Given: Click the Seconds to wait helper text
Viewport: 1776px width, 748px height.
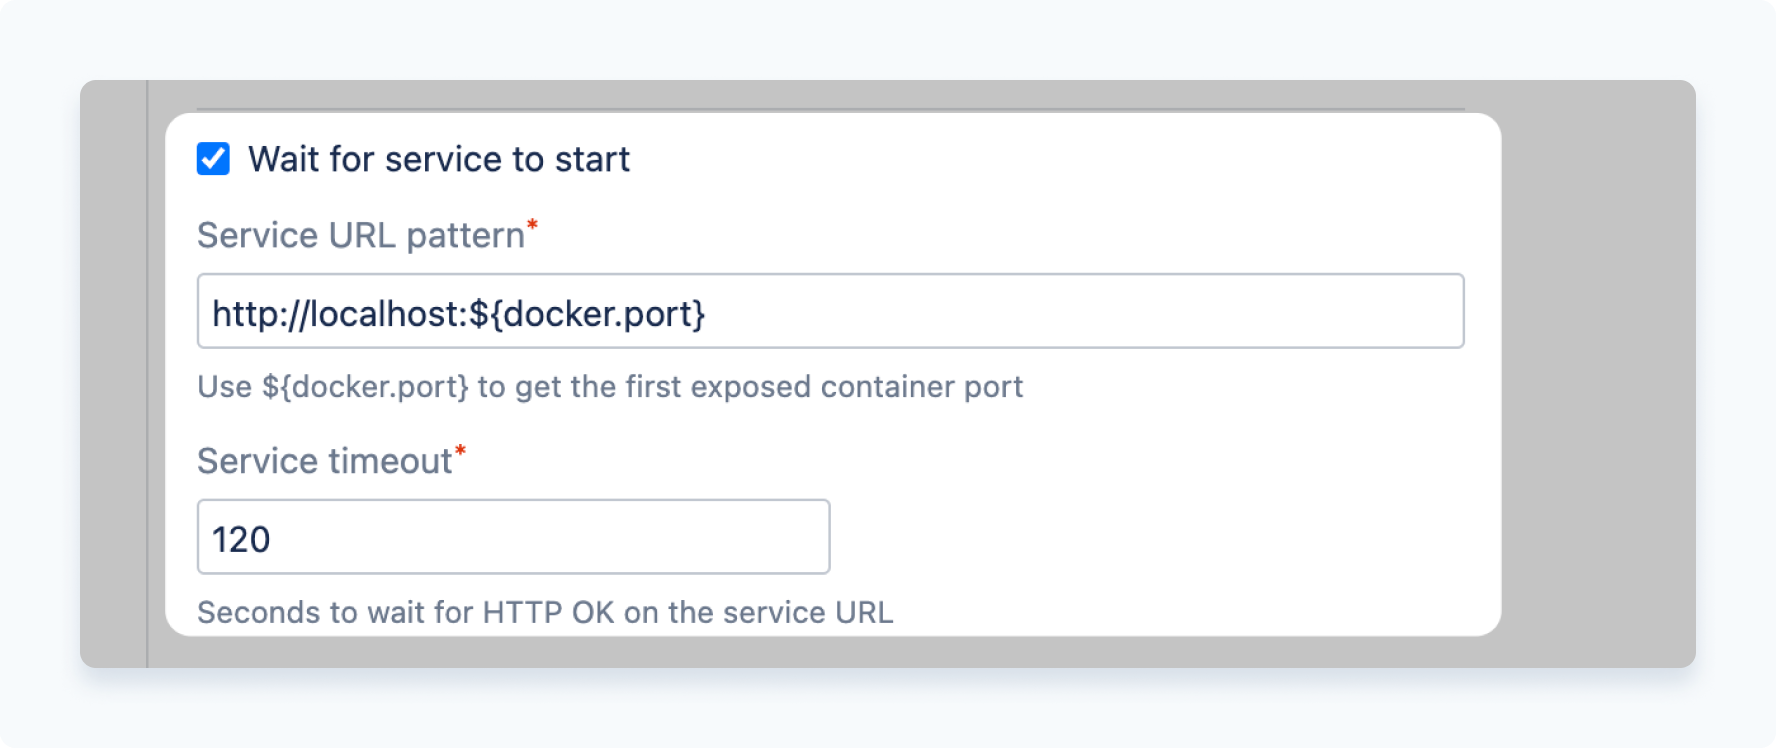Looking at the screenshot, I should [548, 613].
